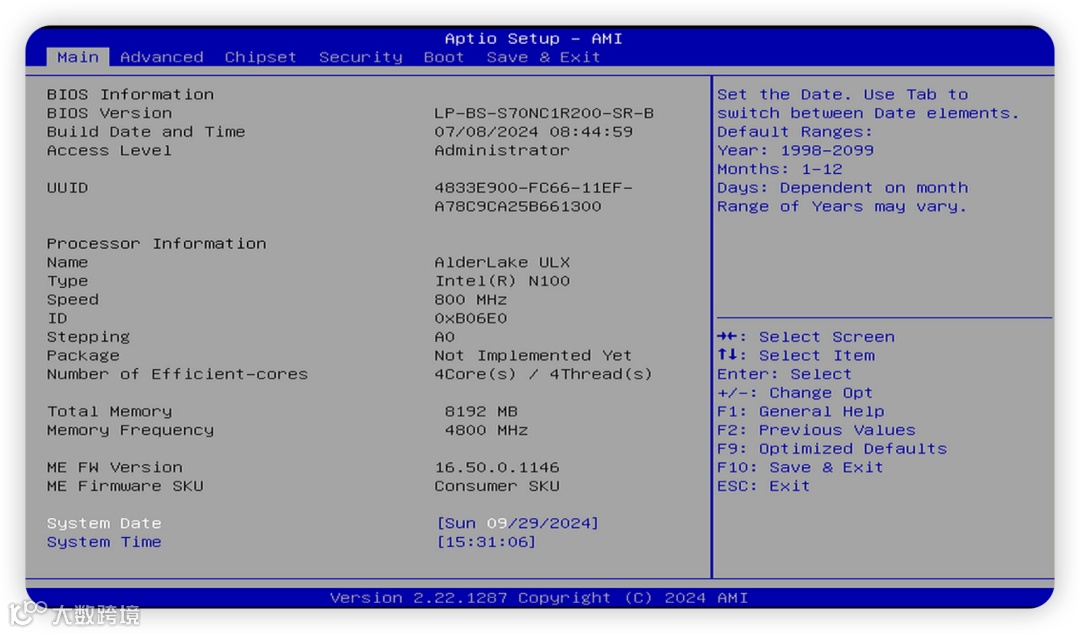Viewport: 1080px width, 634px height.
Task: Click the UUID label
Action: 68,187
